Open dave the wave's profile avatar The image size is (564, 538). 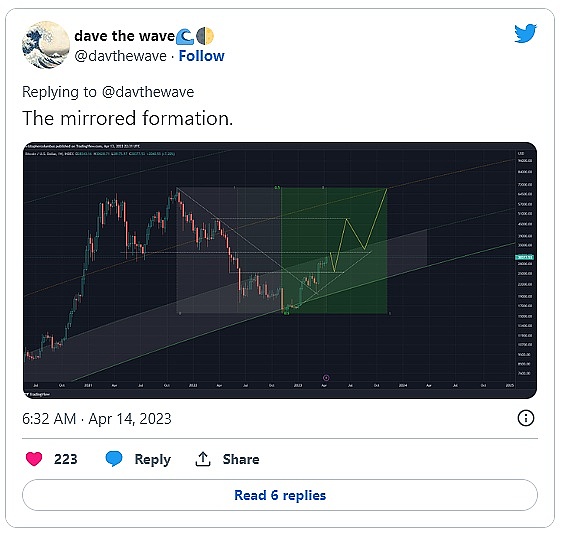pos(46,45)
